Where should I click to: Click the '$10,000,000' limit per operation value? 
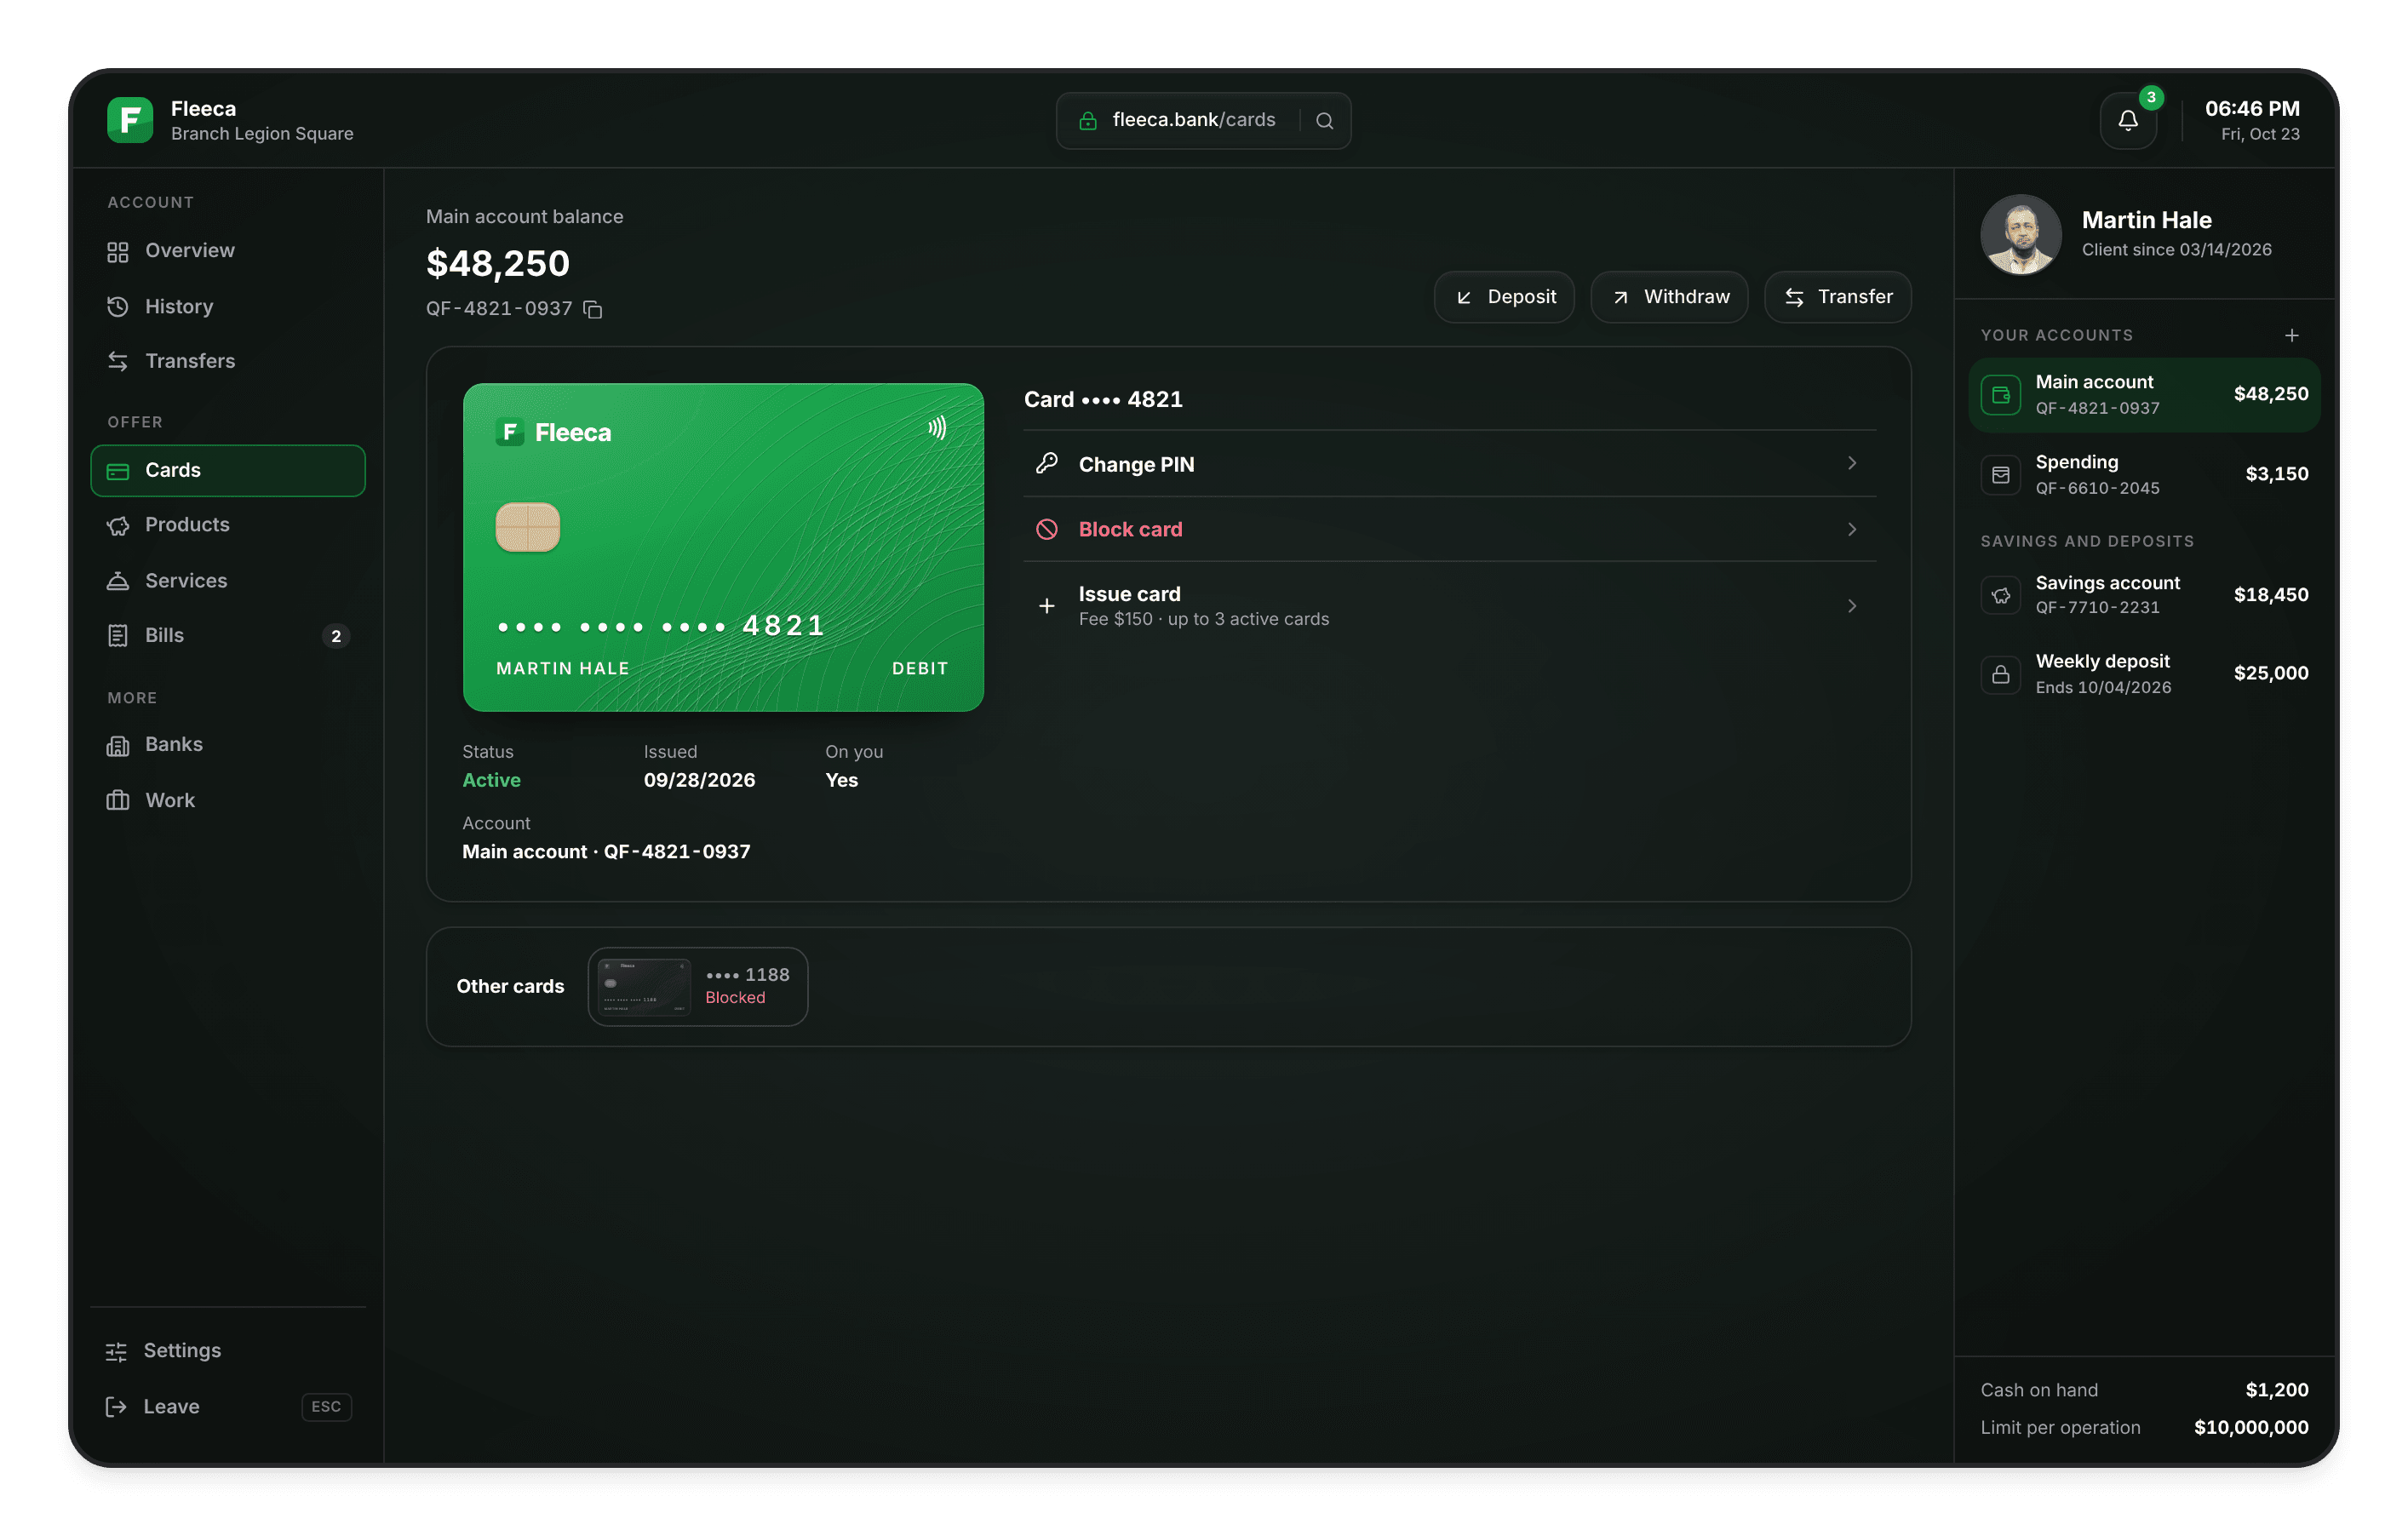tap(2251, 1427)
